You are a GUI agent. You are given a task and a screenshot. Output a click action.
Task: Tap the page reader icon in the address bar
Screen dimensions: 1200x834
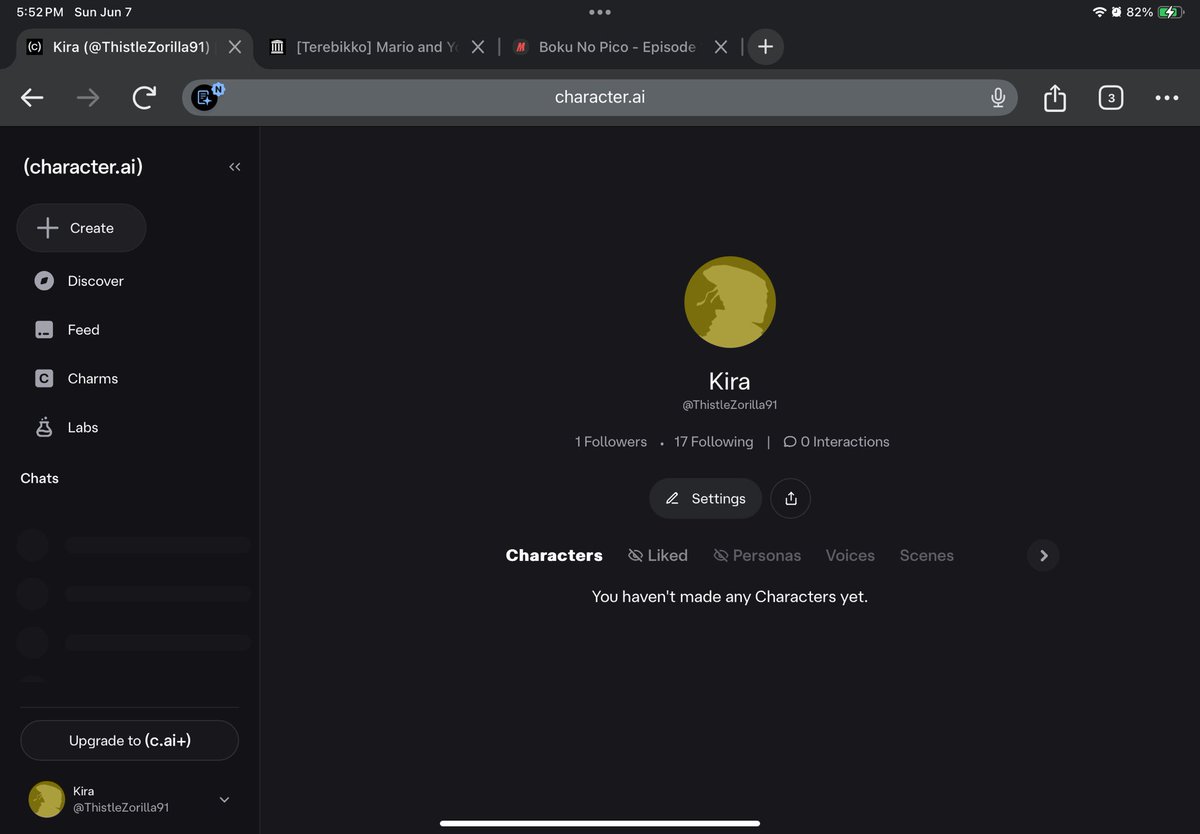[206, 97]
